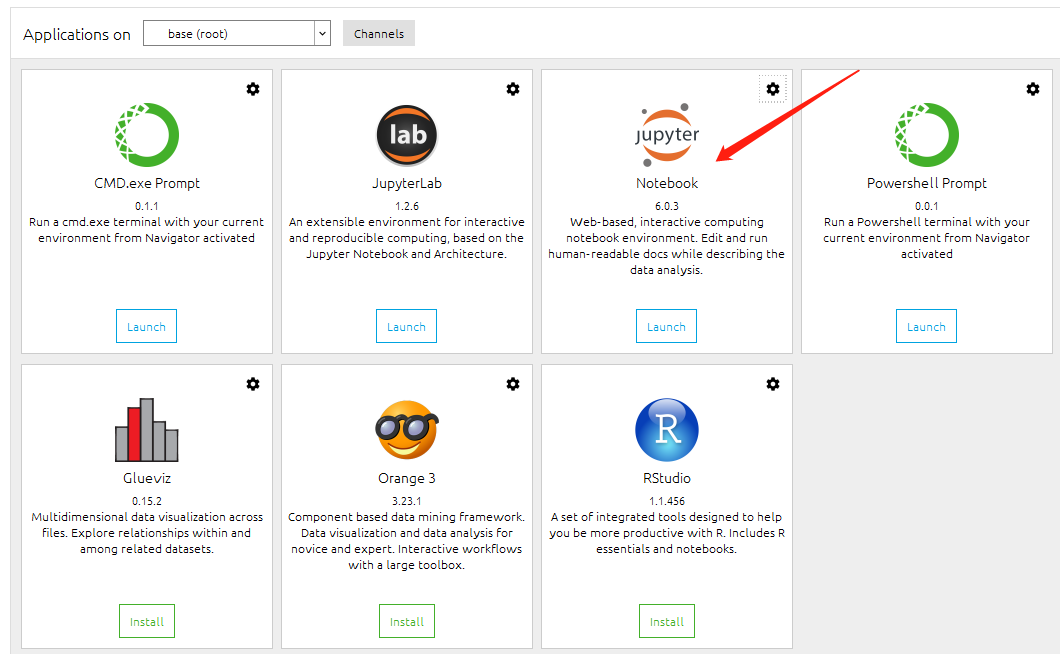
Task: Open settings gear on RStudio card
Action: click(773, 384)
